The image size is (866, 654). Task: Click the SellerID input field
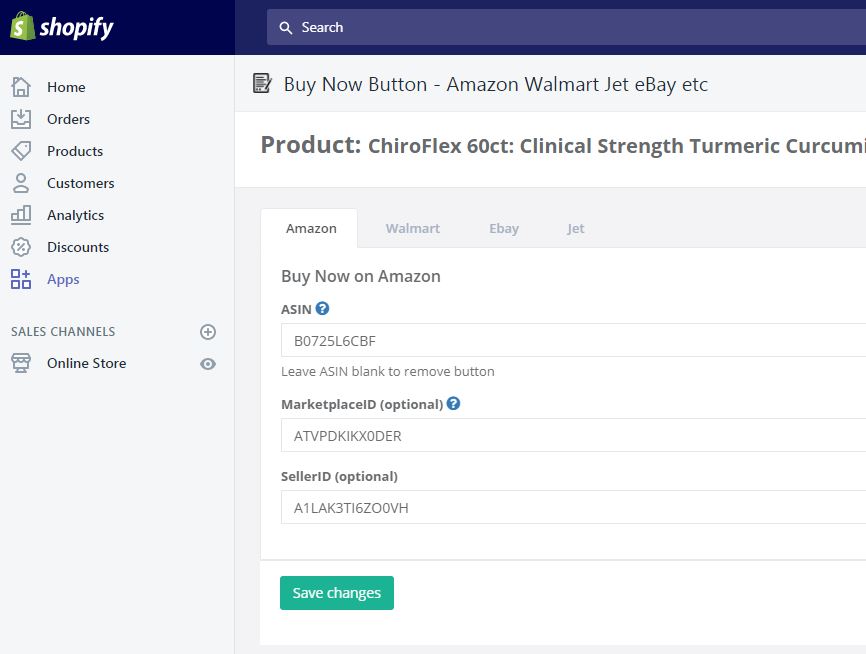(x=573, y=507)
